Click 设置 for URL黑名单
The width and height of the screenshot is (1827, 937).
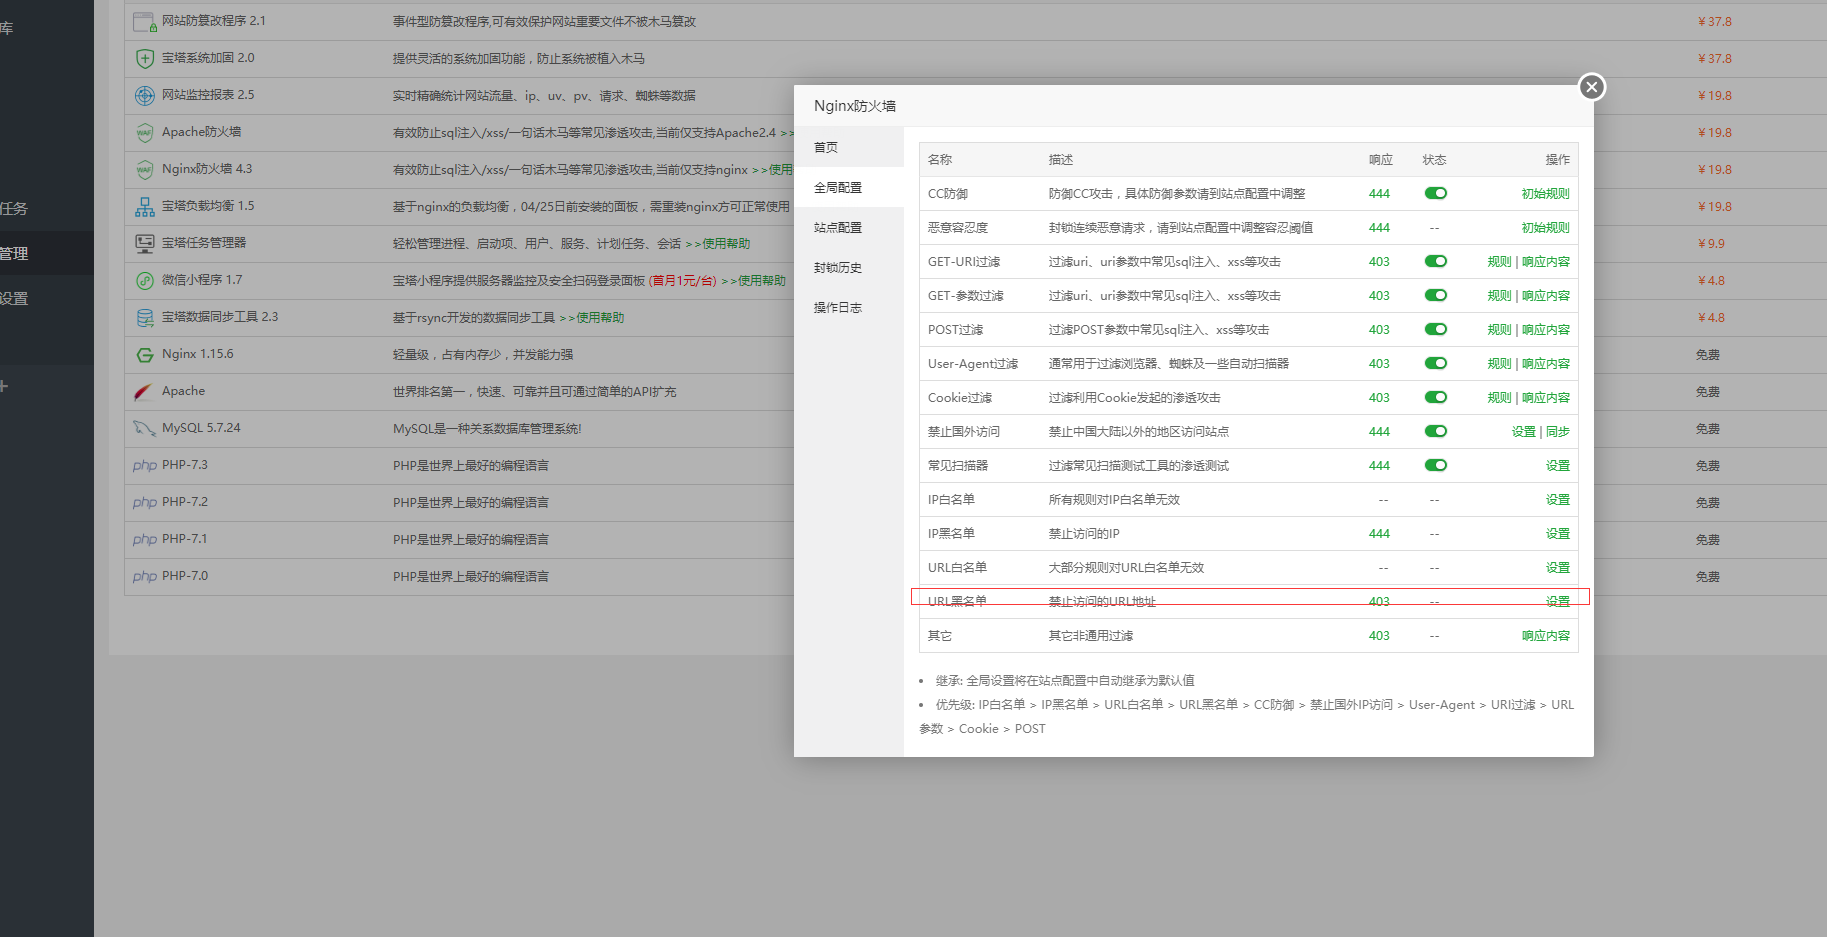1558,602
